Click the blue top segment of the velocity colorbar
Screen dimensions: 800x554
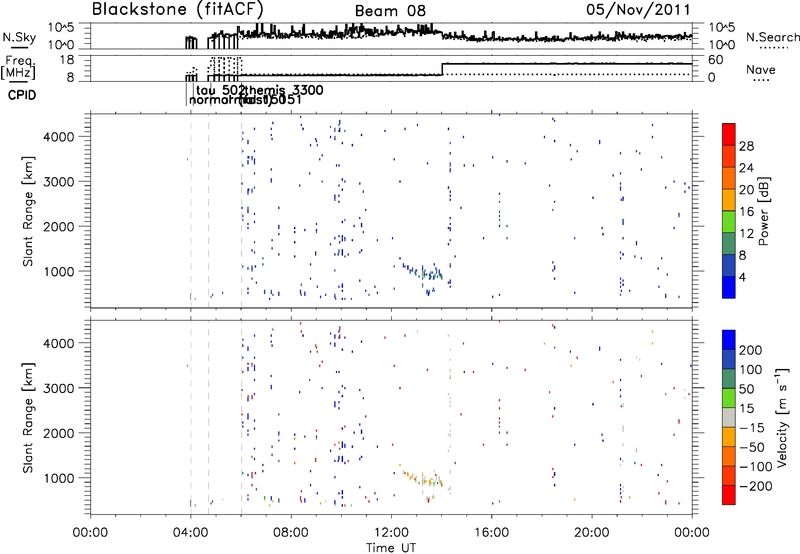pos(729,340)
